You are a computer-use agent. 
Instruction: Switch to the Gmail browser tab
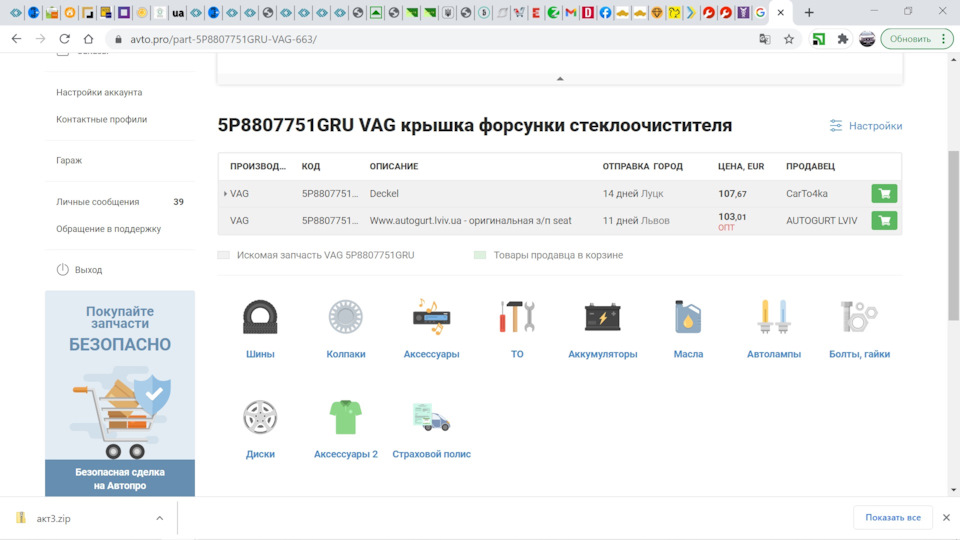(571, 12)
